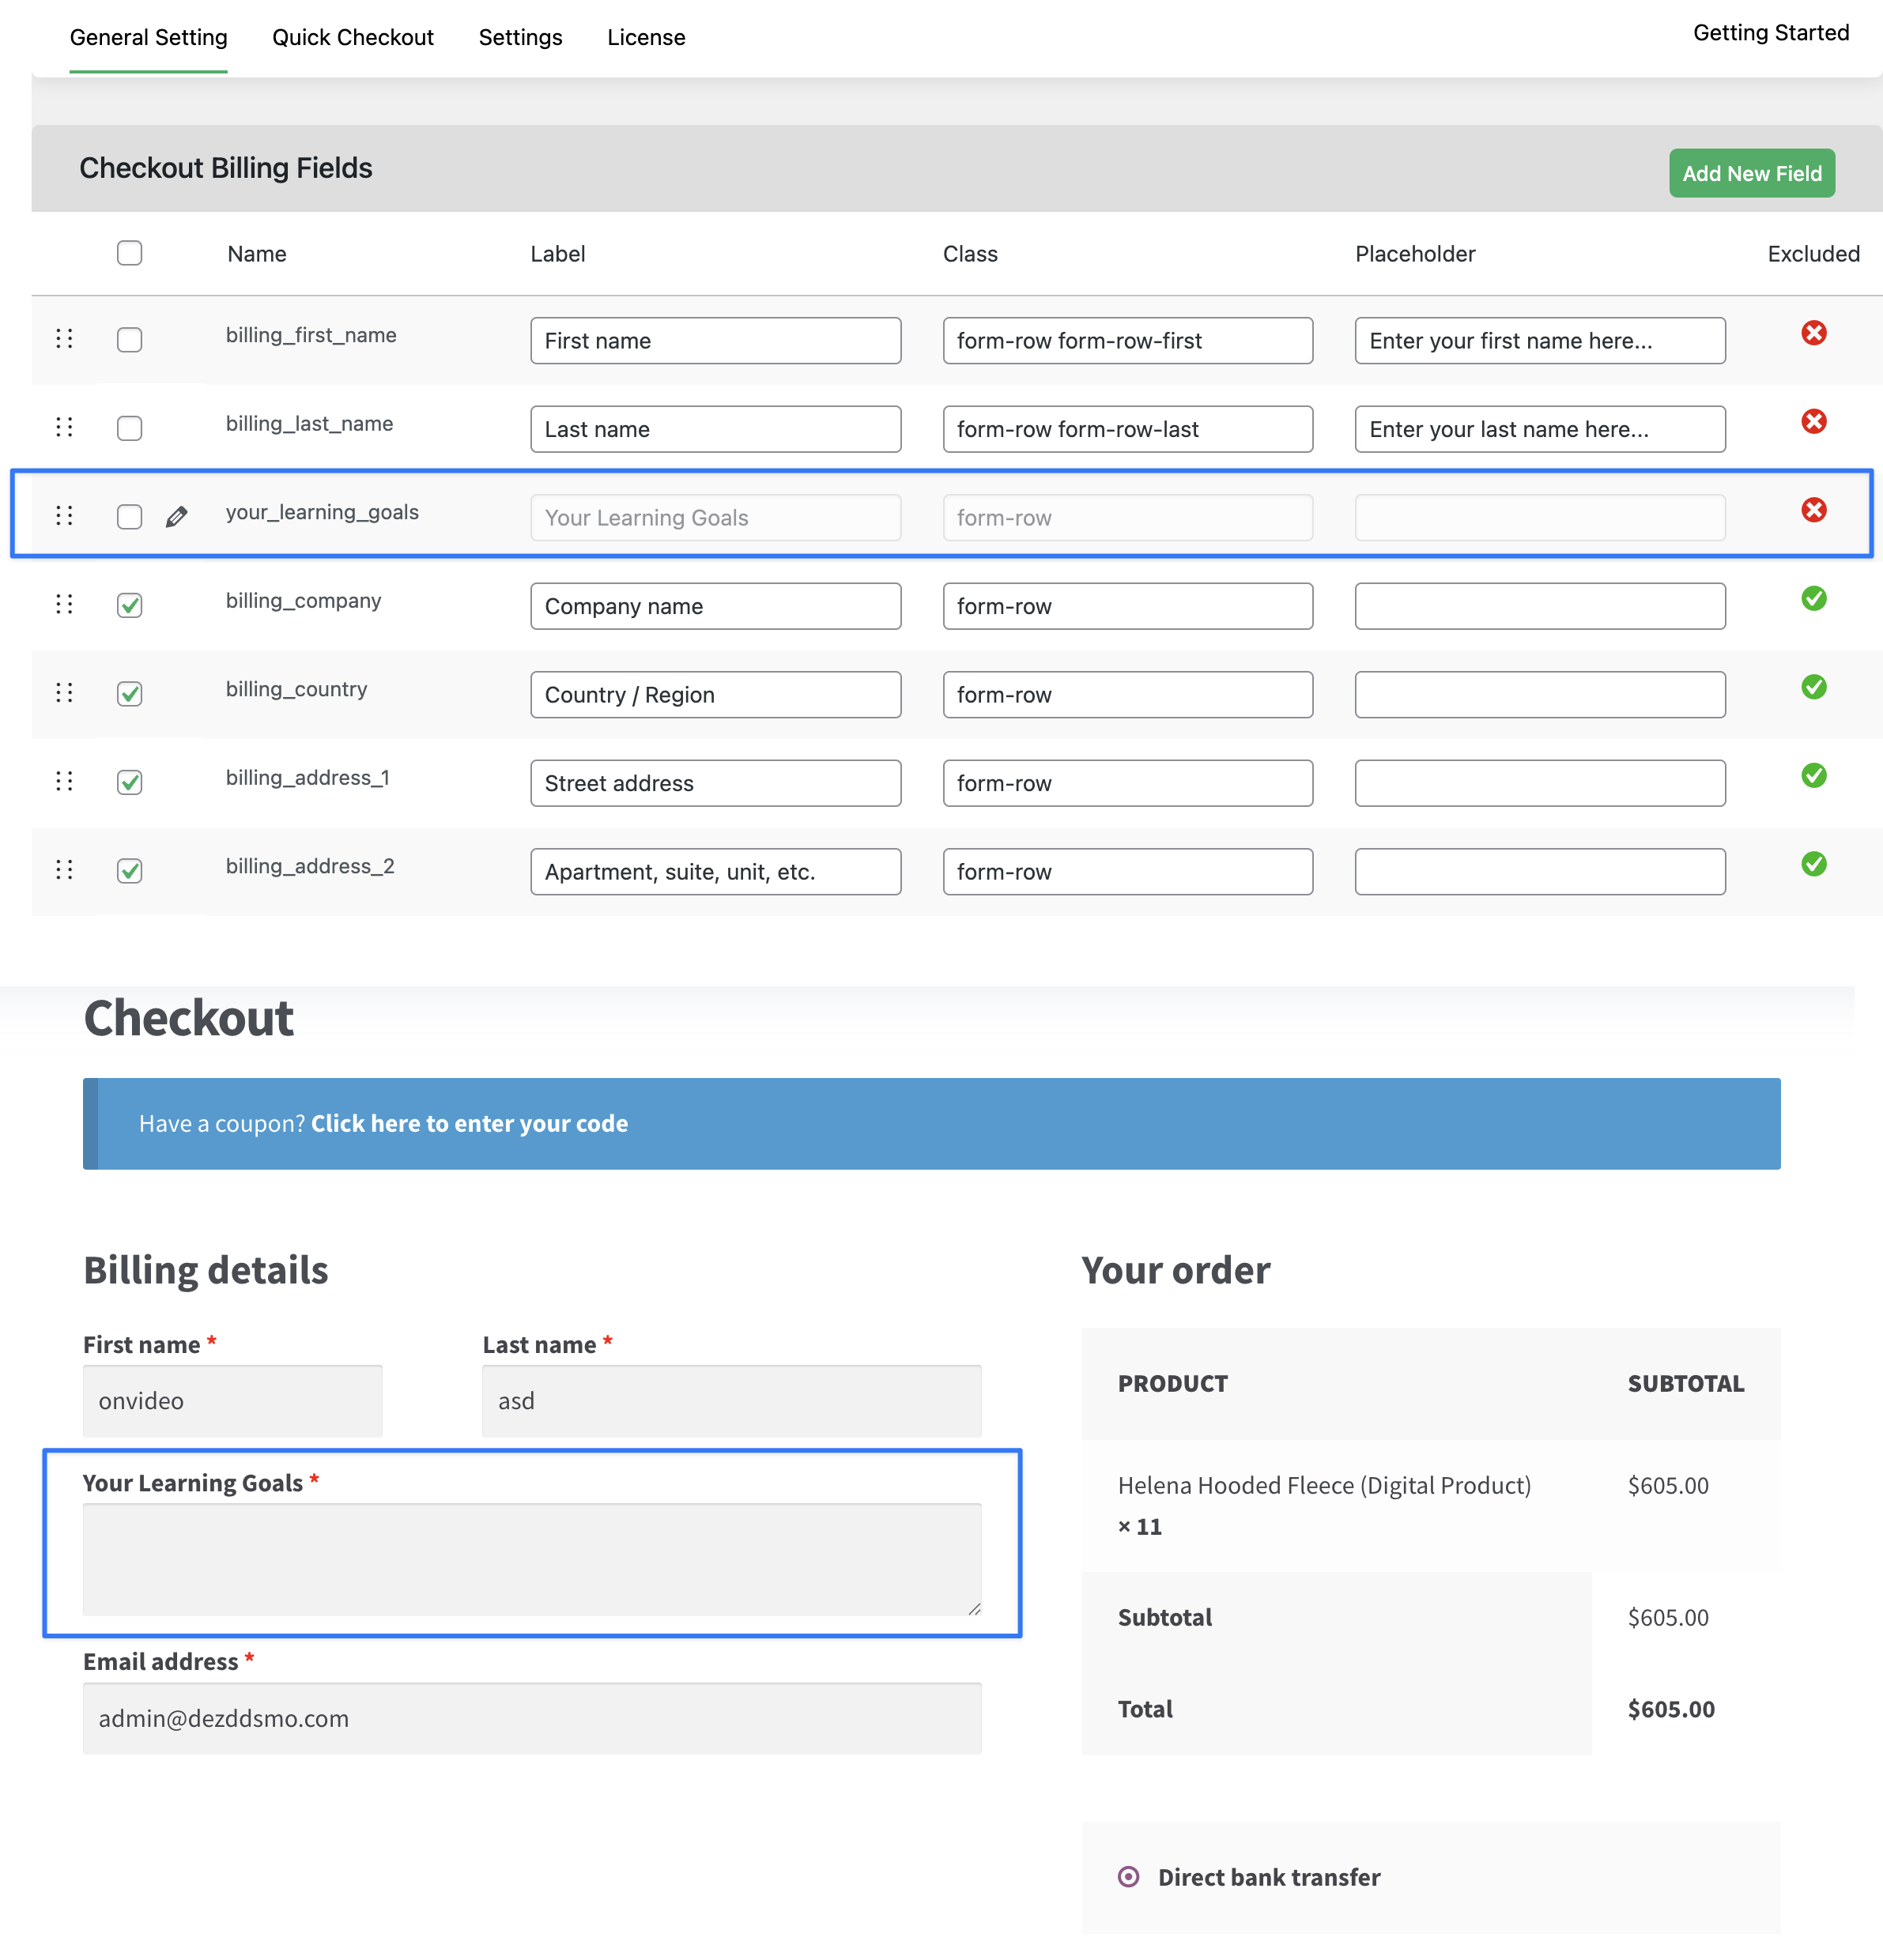Screen dimensions: 1883x1960
Task: Uncheck the billing_company checkbox
Action: 130,605
